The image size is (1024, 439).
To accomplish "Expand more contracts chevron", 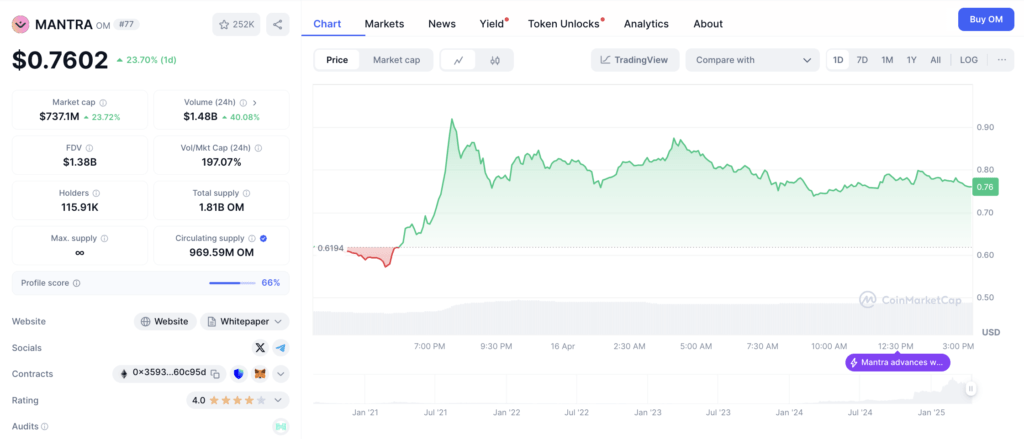I will (x=281, y=374).
